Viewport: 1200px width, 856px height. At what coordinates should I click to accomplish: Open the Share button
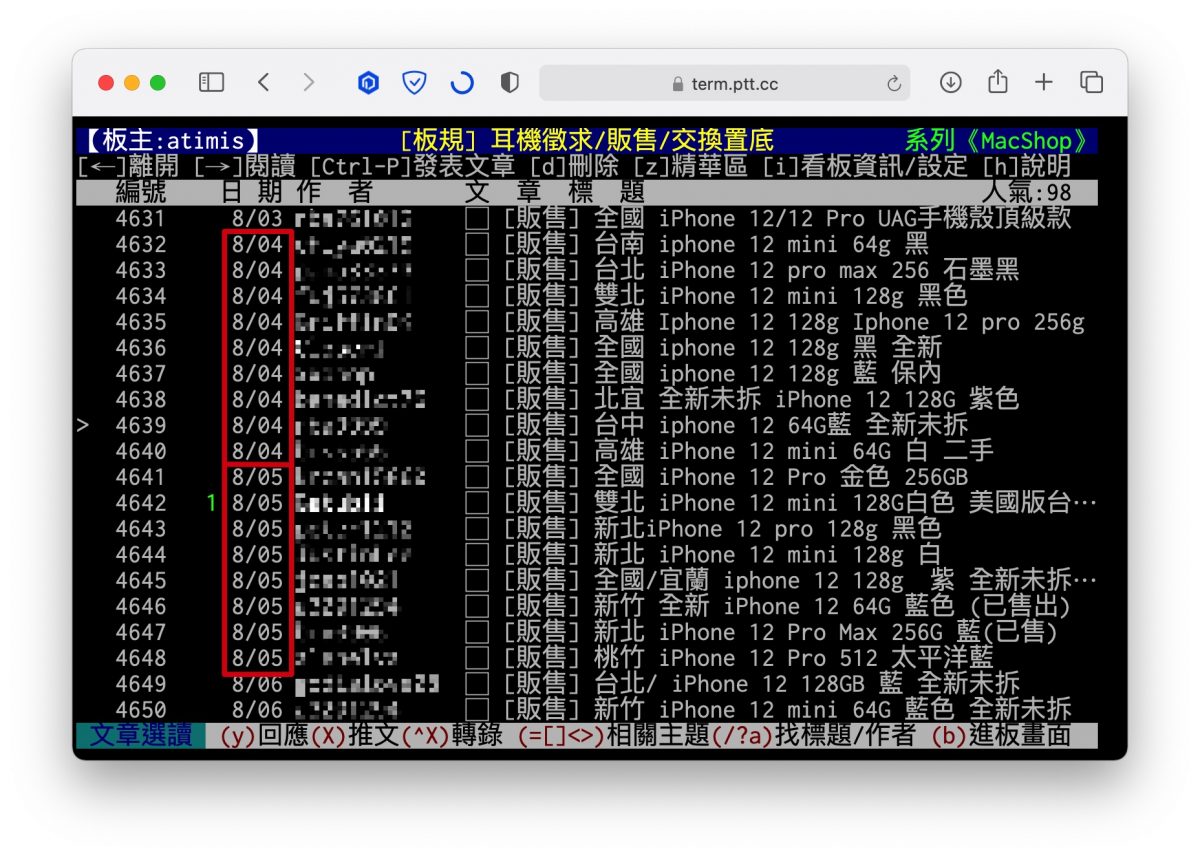[998, 82]
